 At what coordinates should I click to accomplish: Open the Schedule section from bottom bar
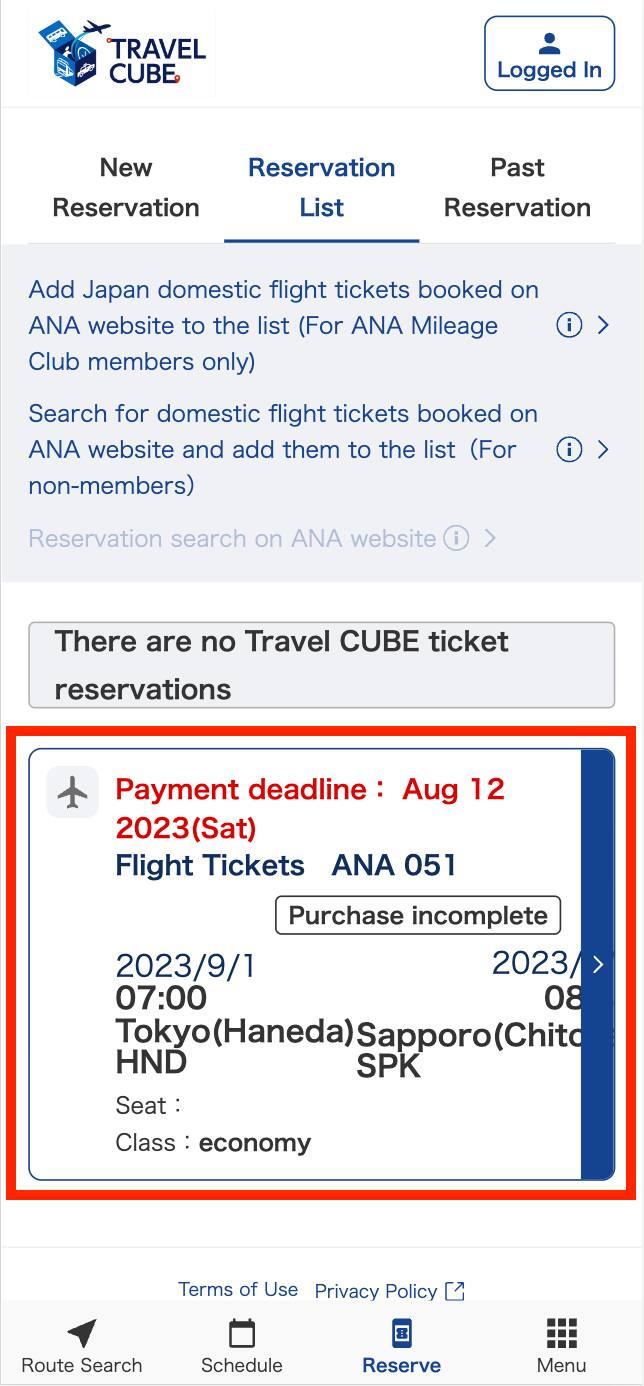pos(241,1334)
